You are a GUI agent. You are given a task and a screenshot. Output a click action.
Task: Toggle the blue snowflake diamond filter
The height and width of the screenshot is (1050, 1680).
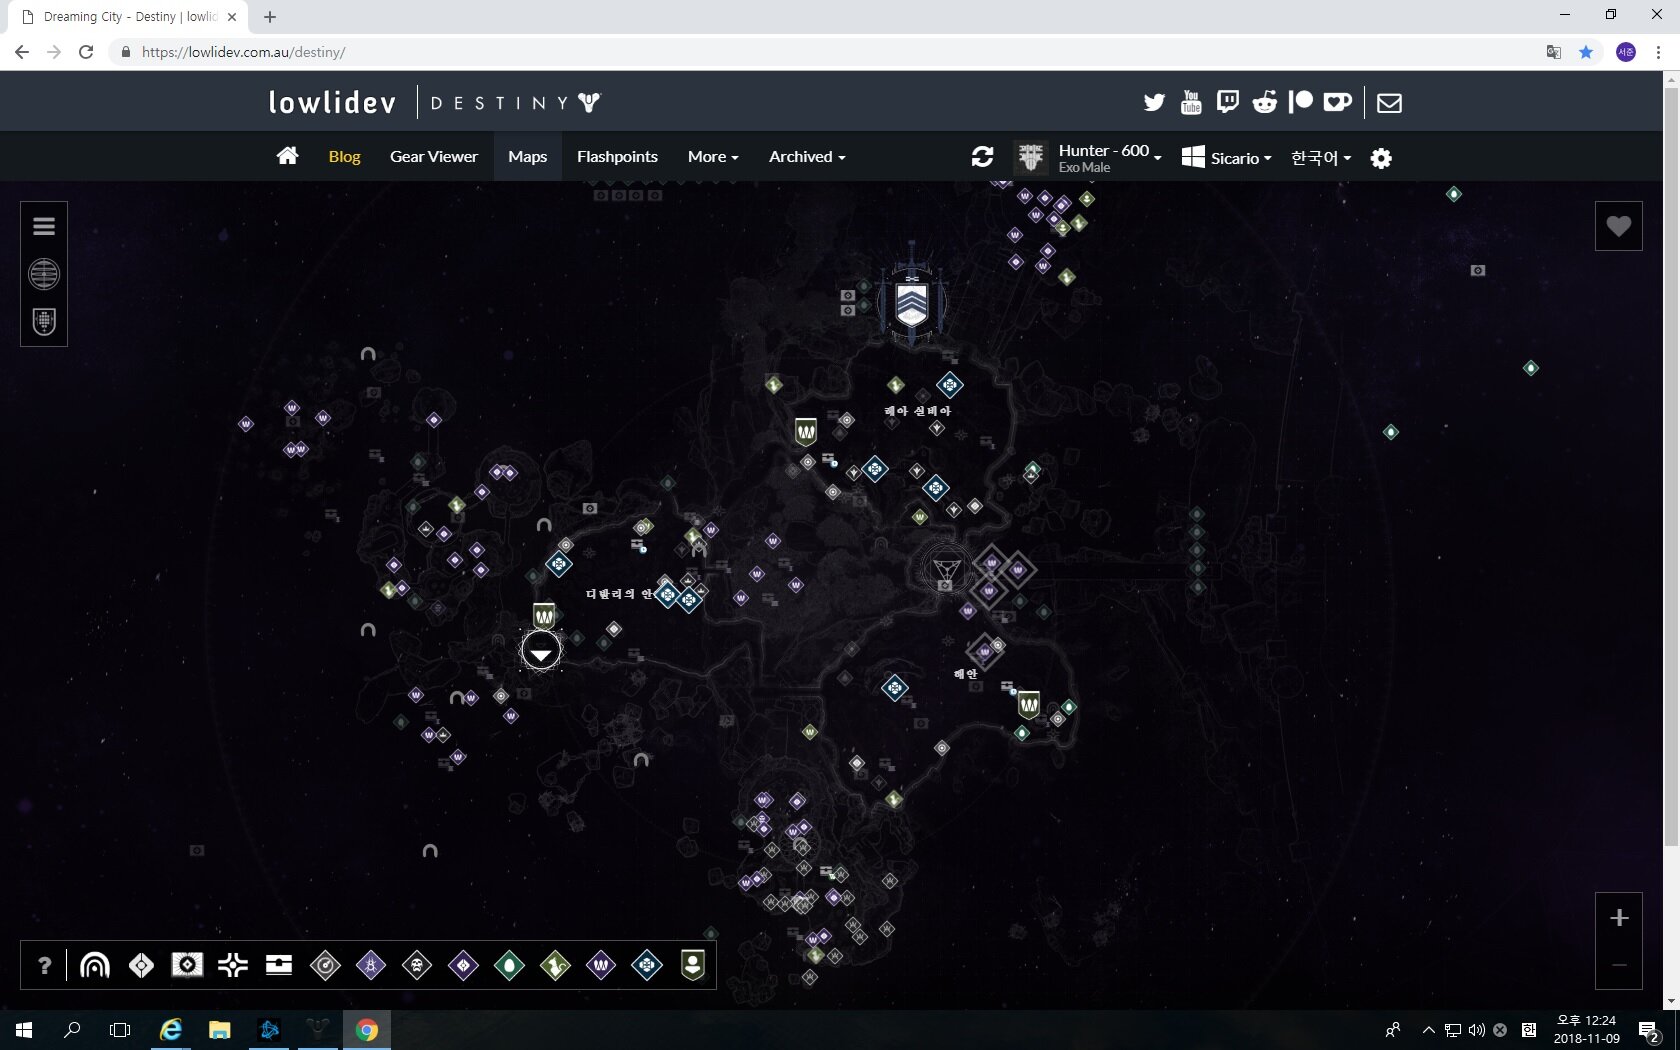(647, 965)
